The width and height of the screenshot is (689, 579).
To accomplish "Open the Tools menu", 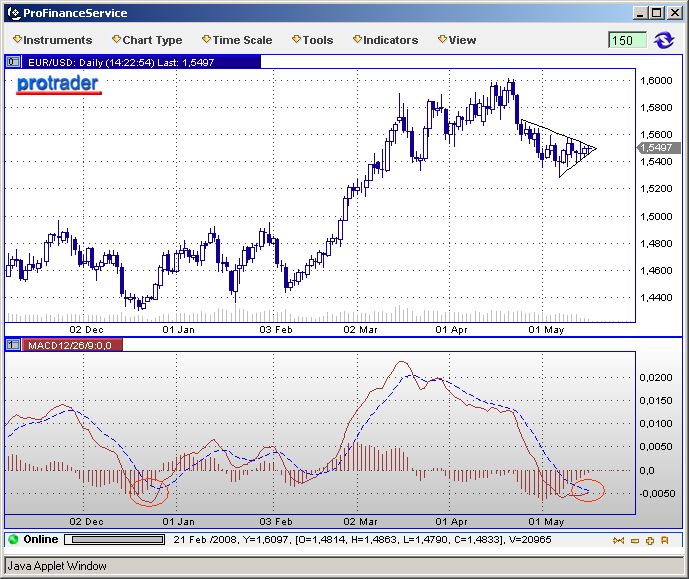I will pyautogui.click(x=313, y=40).
